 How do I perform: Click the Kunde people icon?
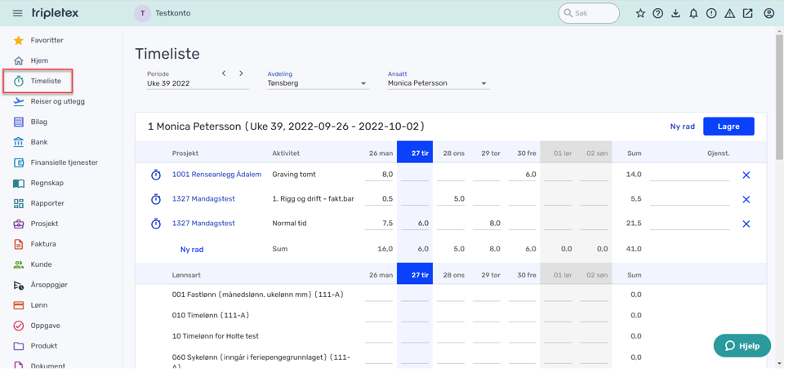(19, 264)
